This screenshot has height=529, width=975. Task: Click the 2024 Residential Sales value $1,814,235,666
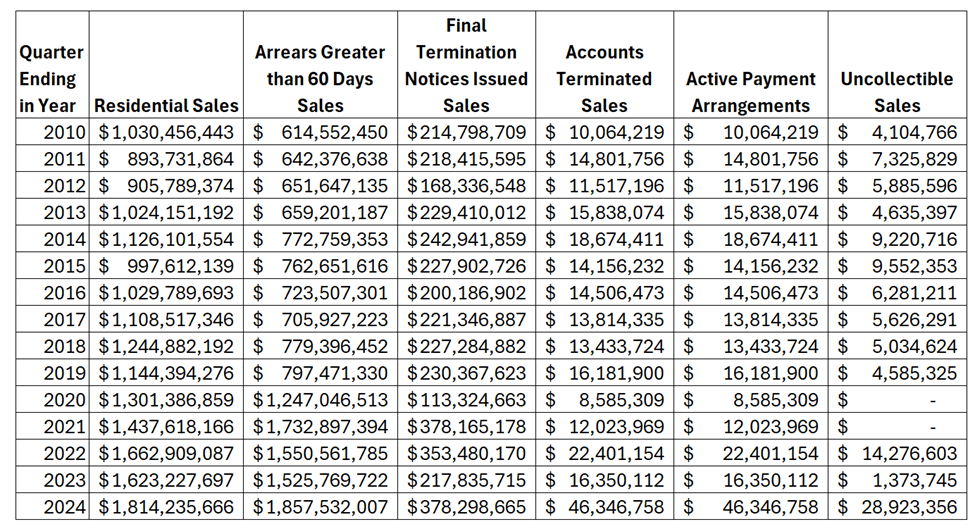tap(166, 506)
